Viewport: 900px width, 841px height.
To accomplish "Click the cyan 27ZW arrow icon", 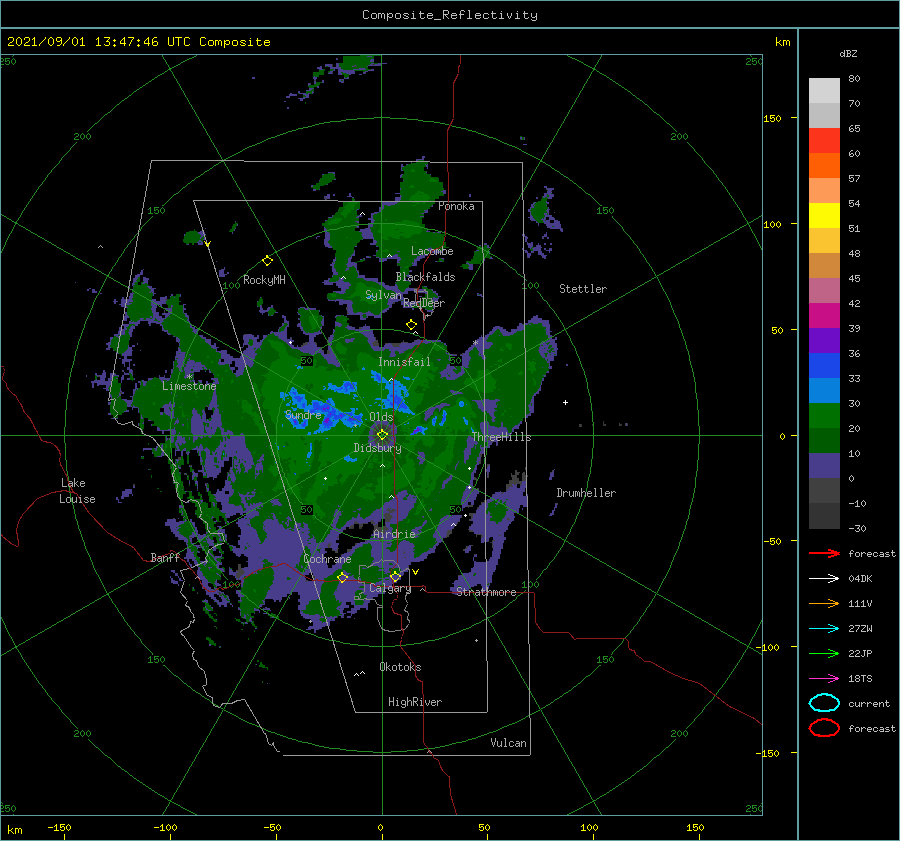I will point(824,629).
